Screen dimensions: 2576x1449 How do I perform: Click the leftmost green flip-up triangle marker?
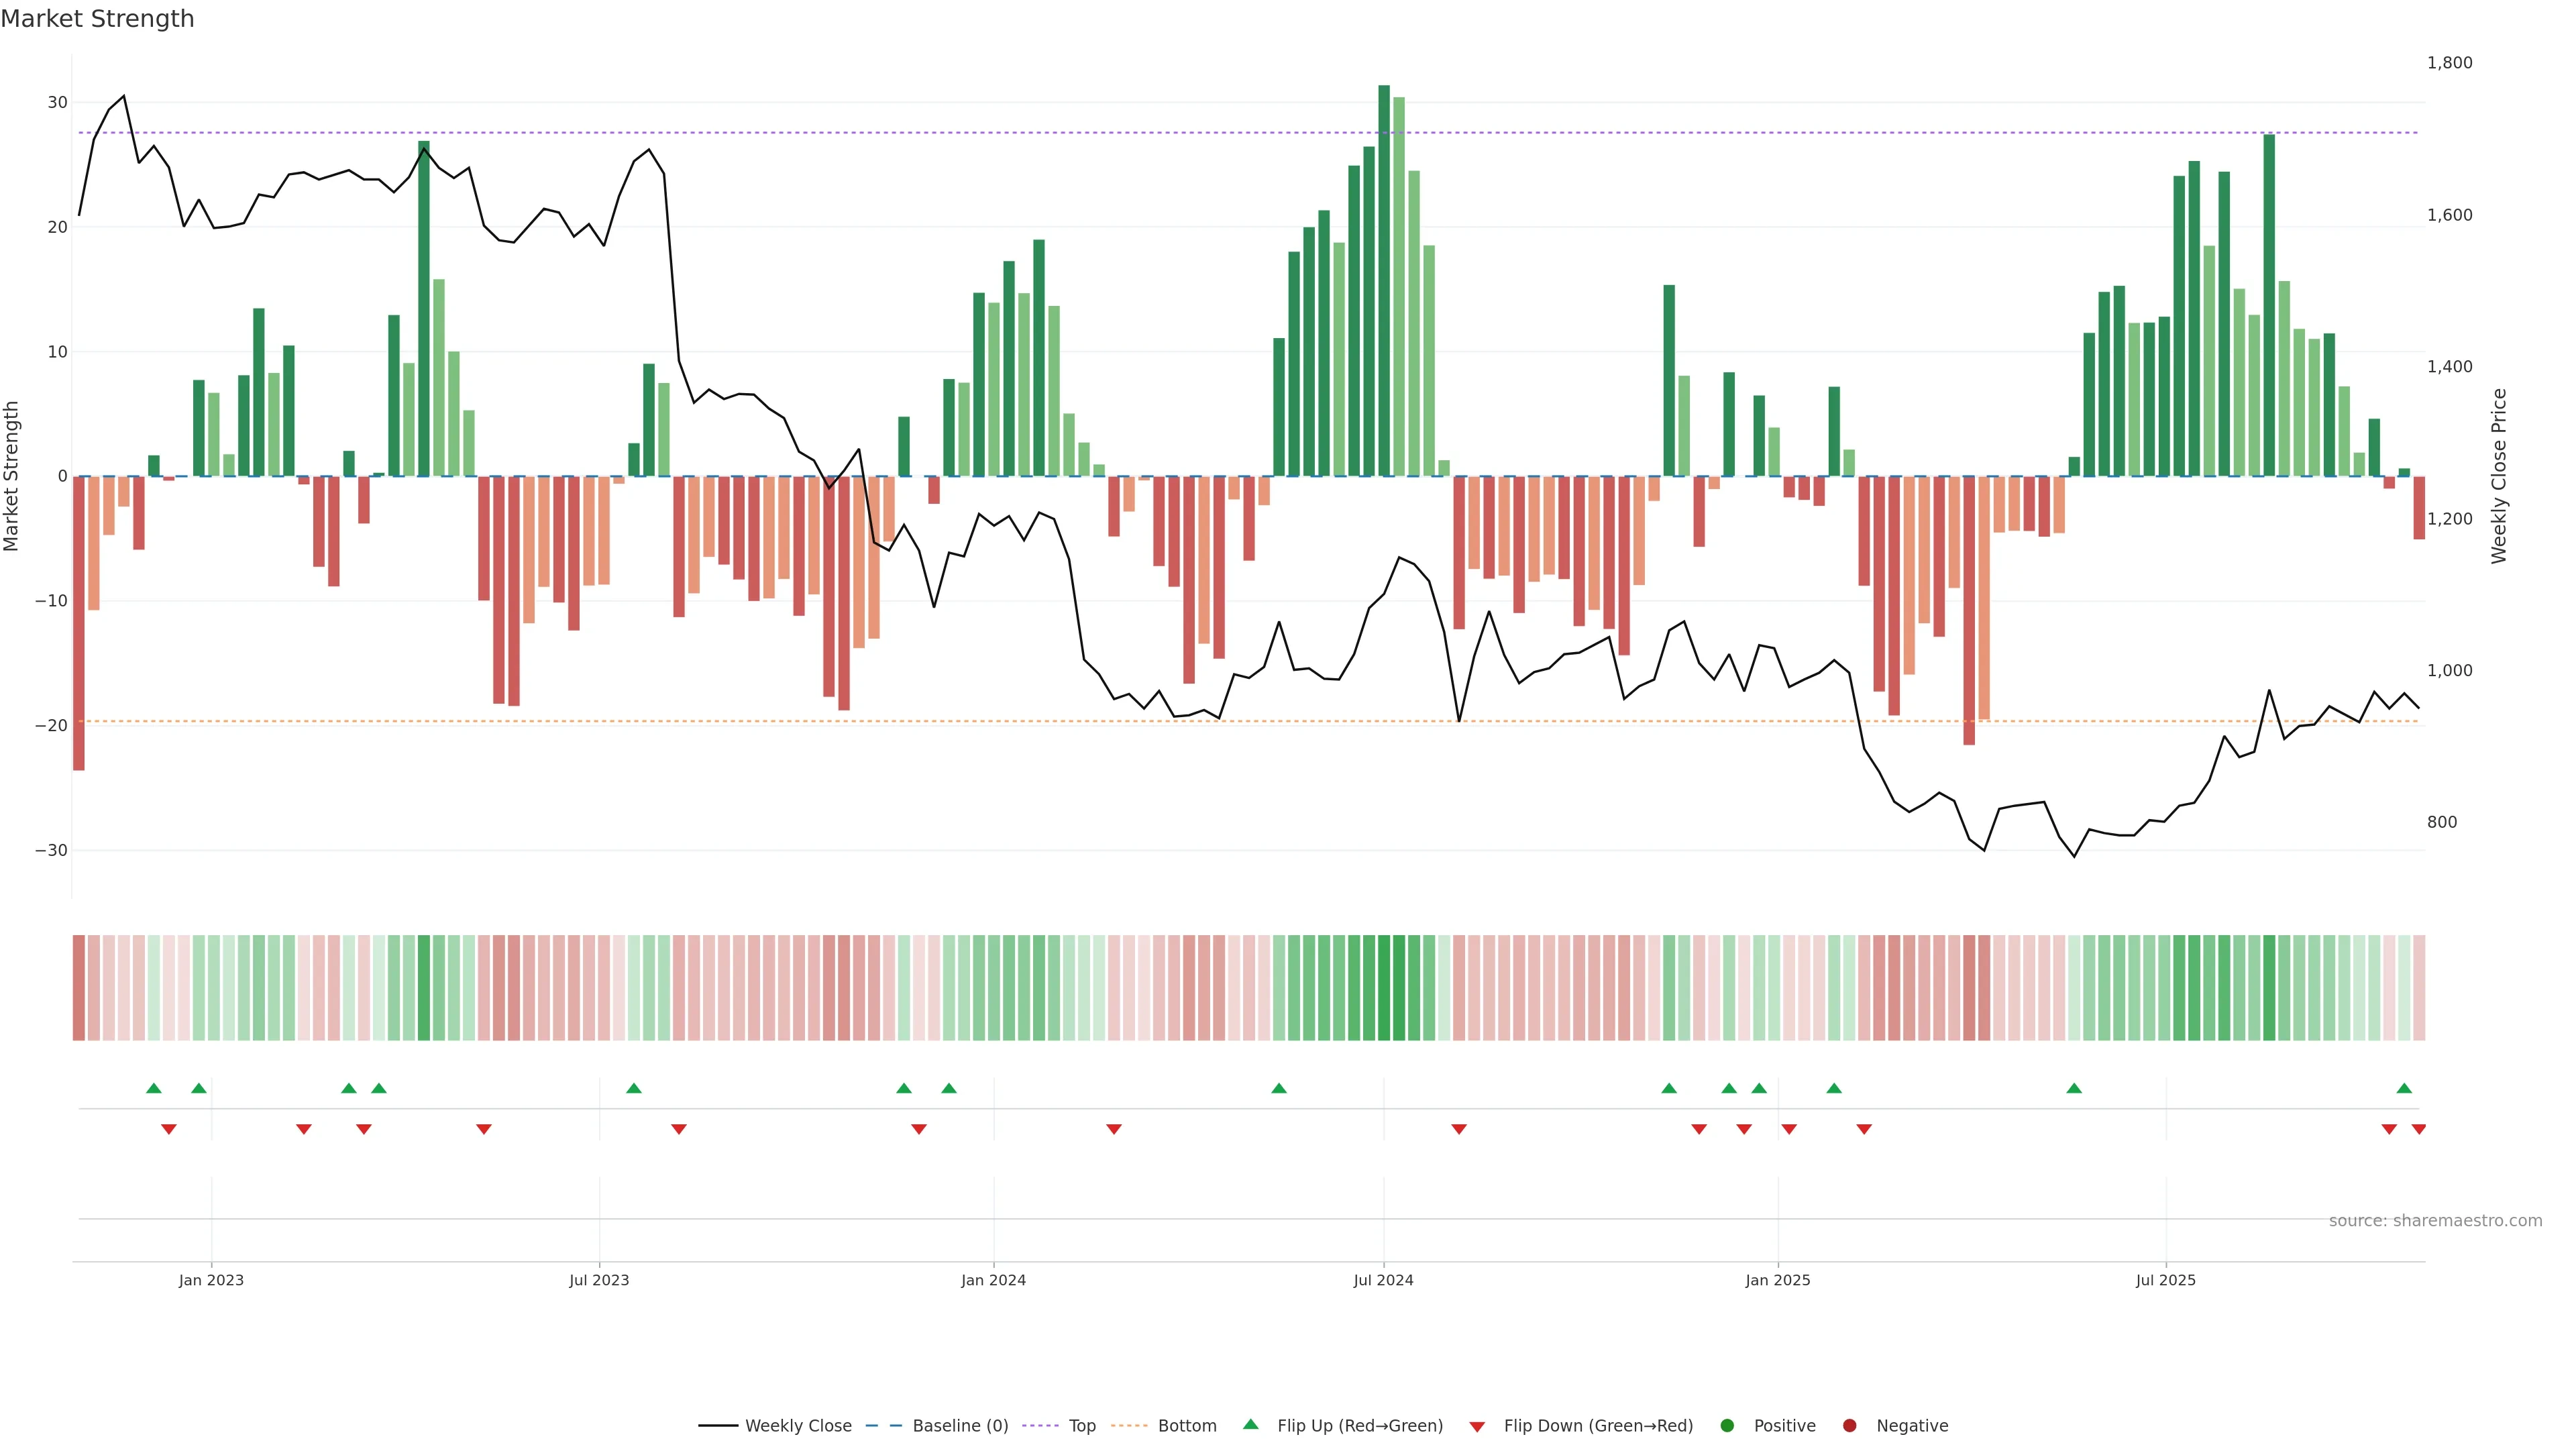coord(154,1088)
